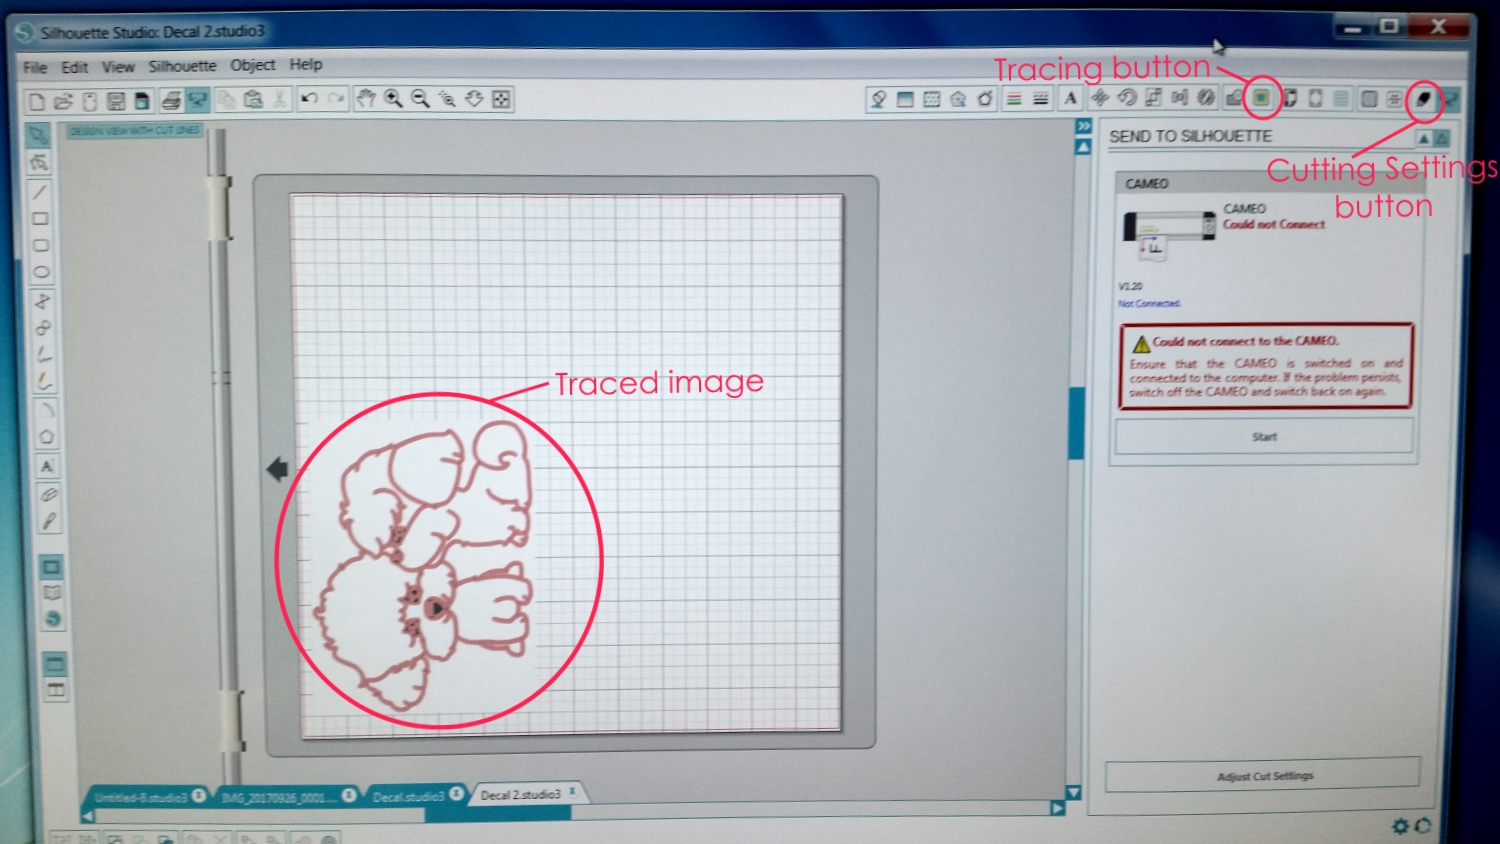Select the Eraser tool

click(47, 494)
